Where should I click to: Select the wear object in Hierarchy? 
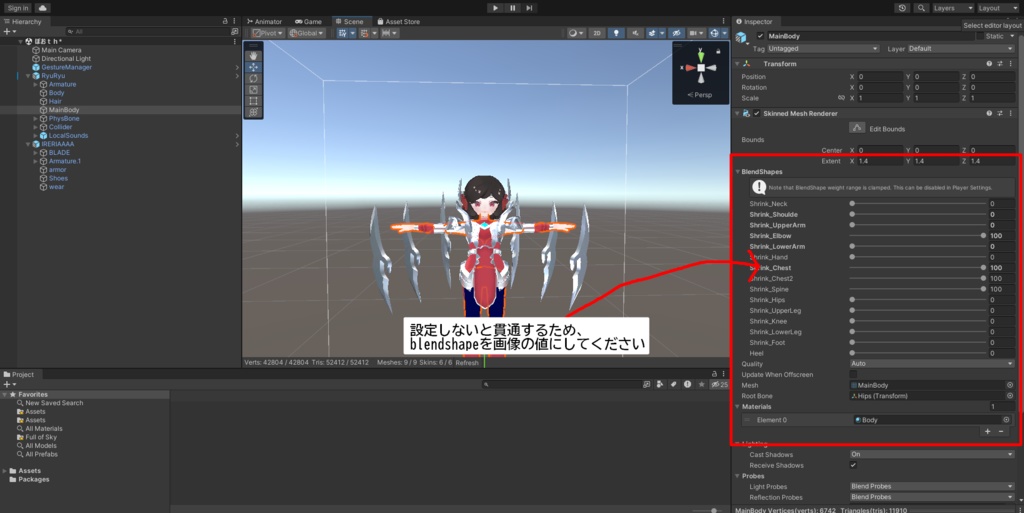pyautogui.click(x=56, y=187)
